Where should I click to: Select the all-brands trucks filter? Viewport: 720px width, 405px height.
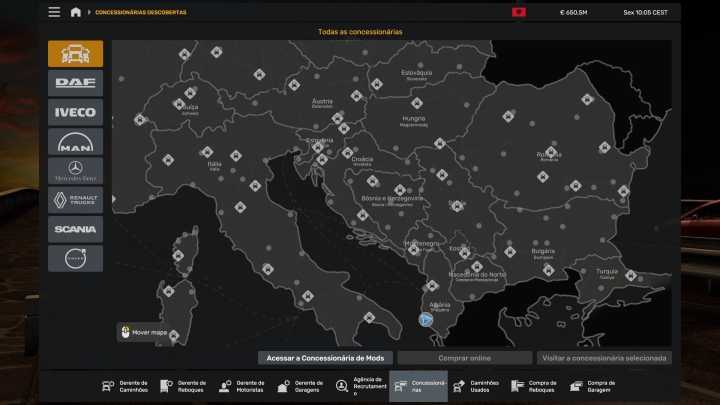[75, 54]
